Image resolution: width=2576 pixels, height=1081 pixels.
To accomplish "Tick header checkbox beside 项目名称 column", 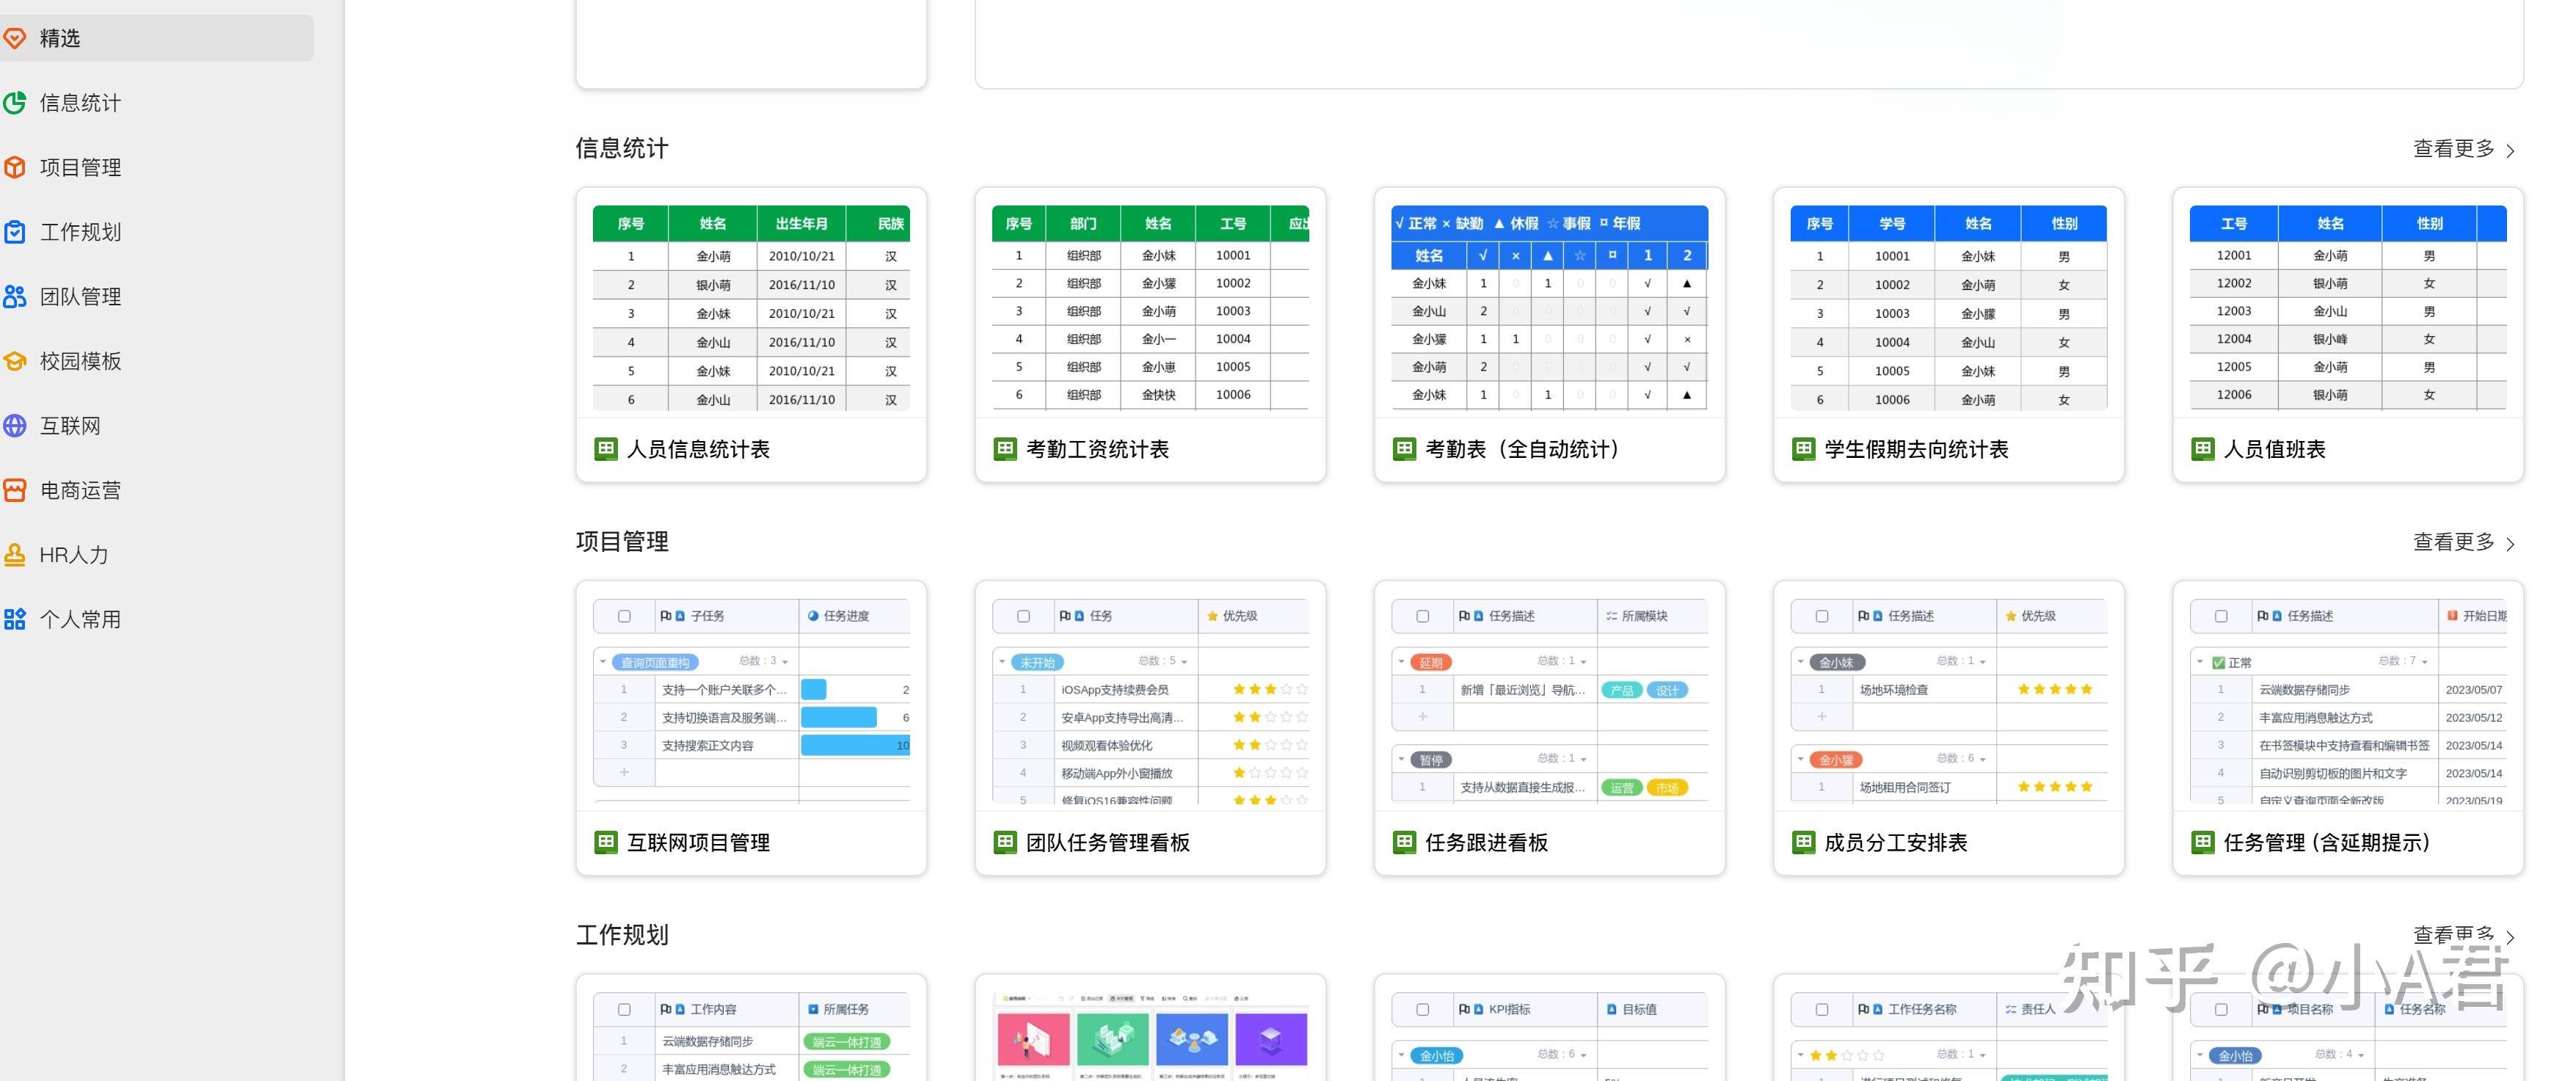I will coord(2220,1009).
